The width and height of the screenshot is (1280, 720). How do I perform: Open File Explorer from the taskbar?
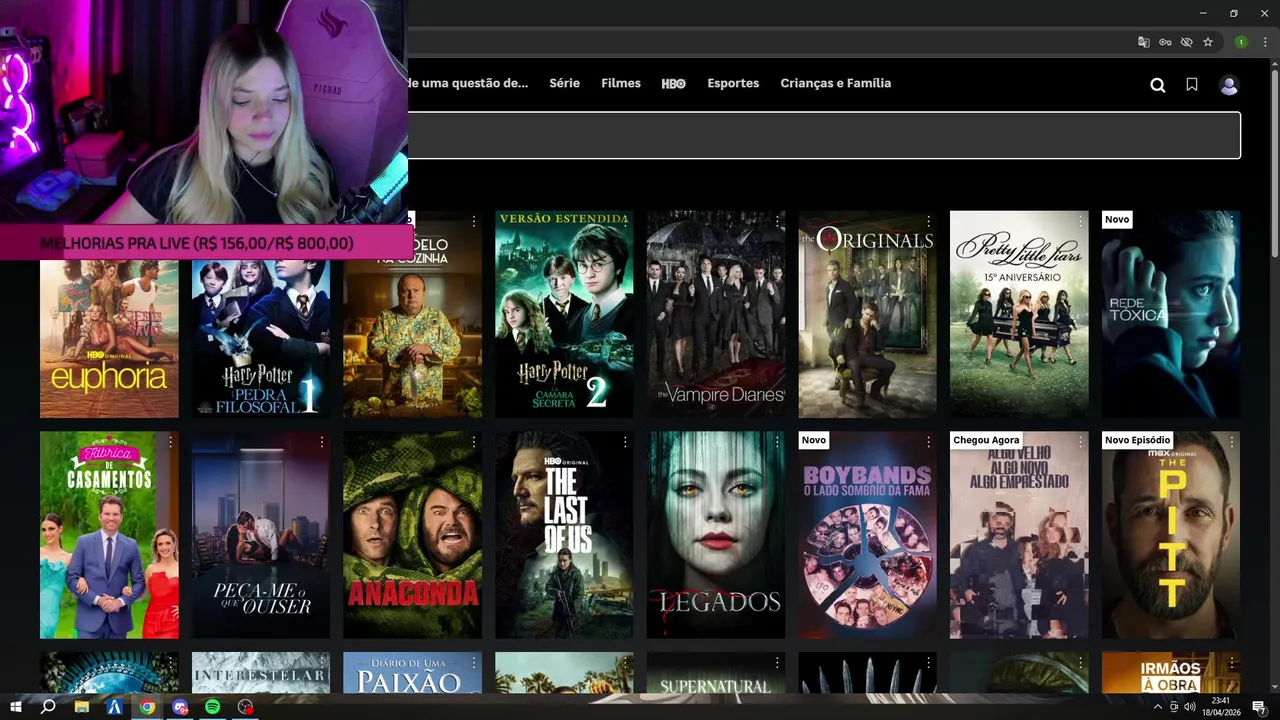click(x=82, y=707)
